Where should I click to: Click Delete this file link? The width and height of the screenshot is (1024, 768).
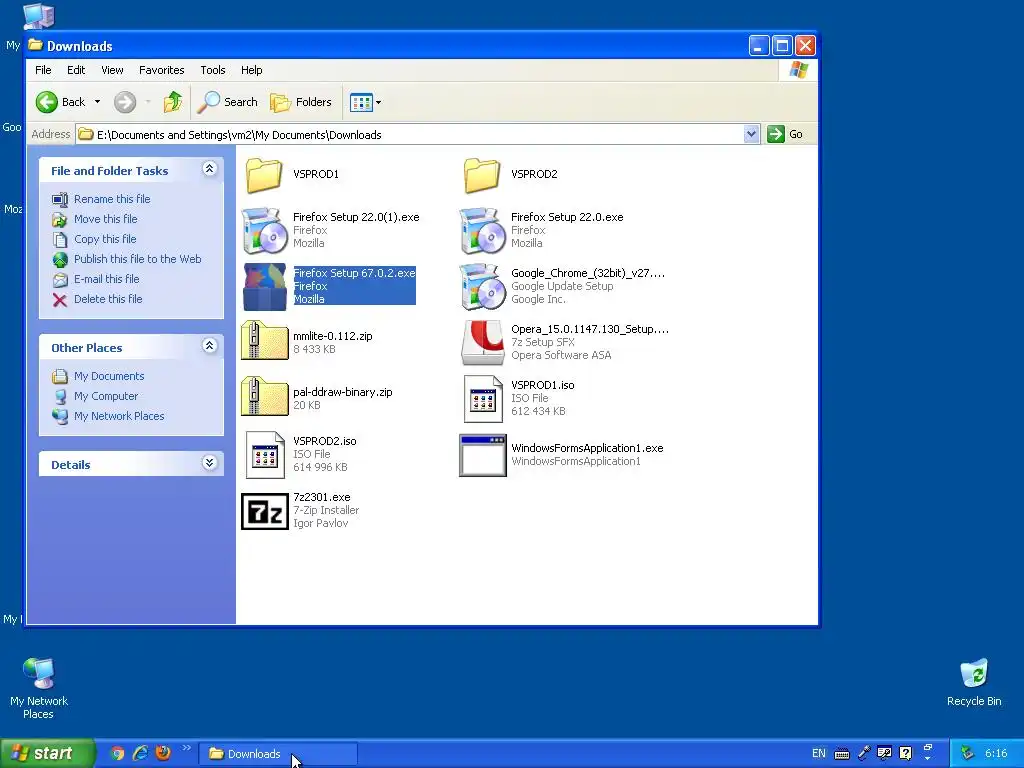pyautogui.click(x=108, y=299)
